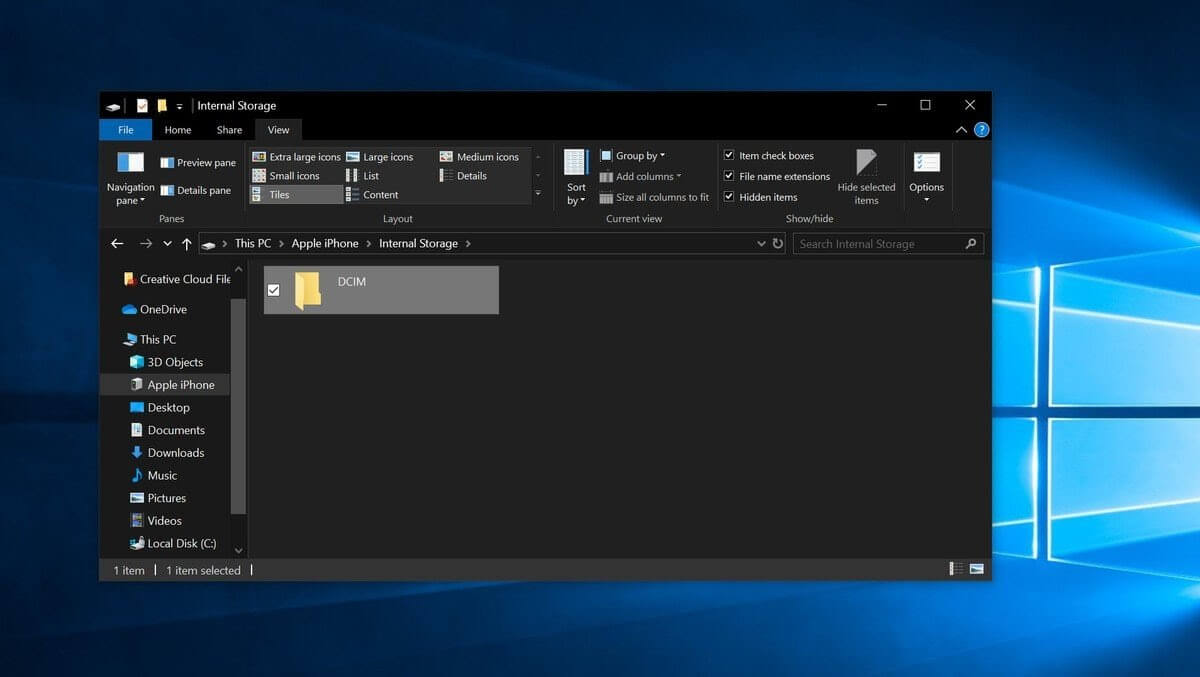
Task: Open the Sort by options
Action: coord(575,177)
